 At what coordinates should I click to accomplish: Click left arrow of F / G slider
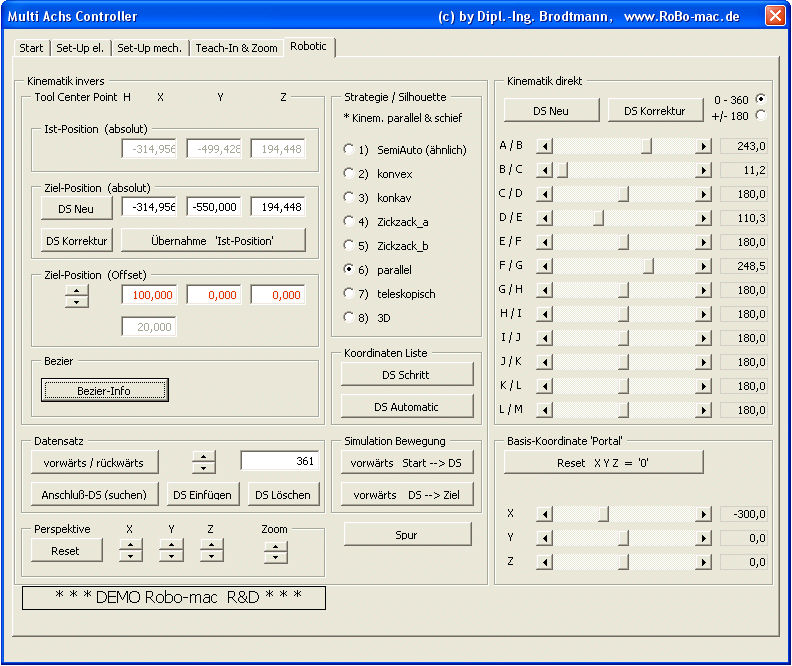545,266
